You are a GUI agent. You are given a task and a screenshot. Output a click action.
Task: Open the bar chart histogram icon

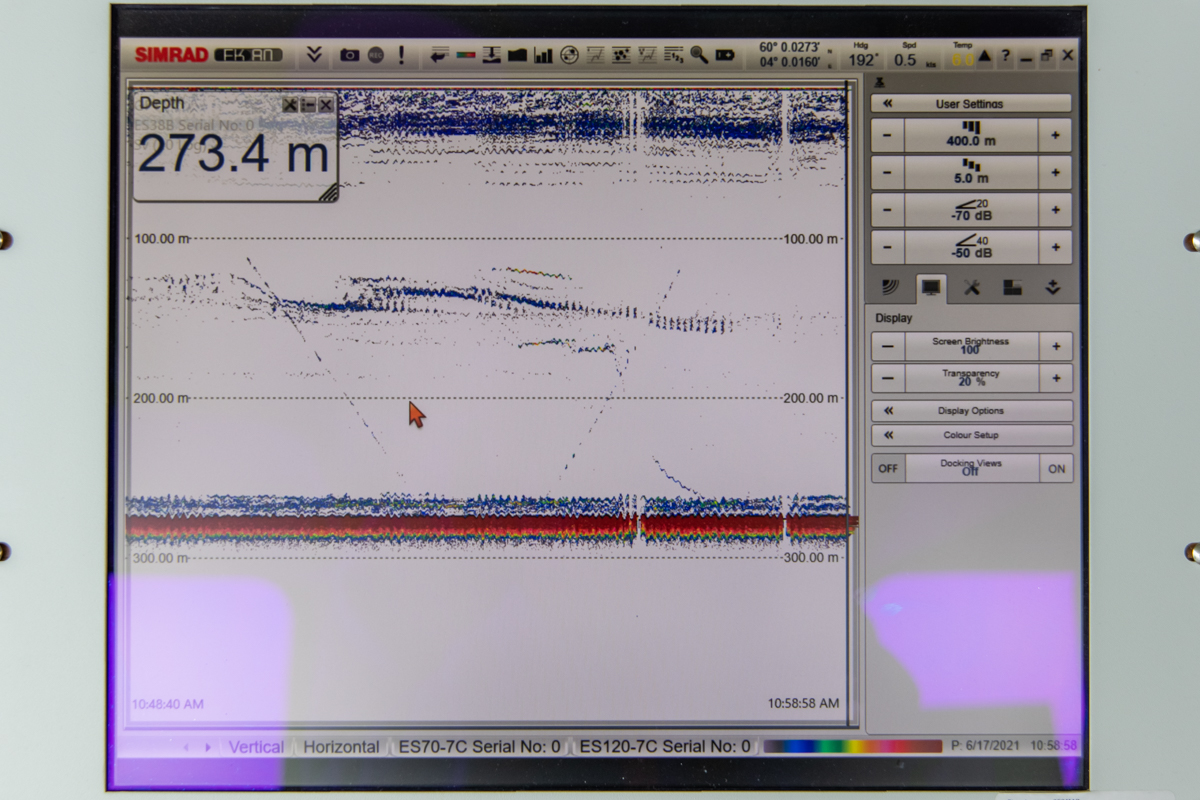[x=543, y=55]
